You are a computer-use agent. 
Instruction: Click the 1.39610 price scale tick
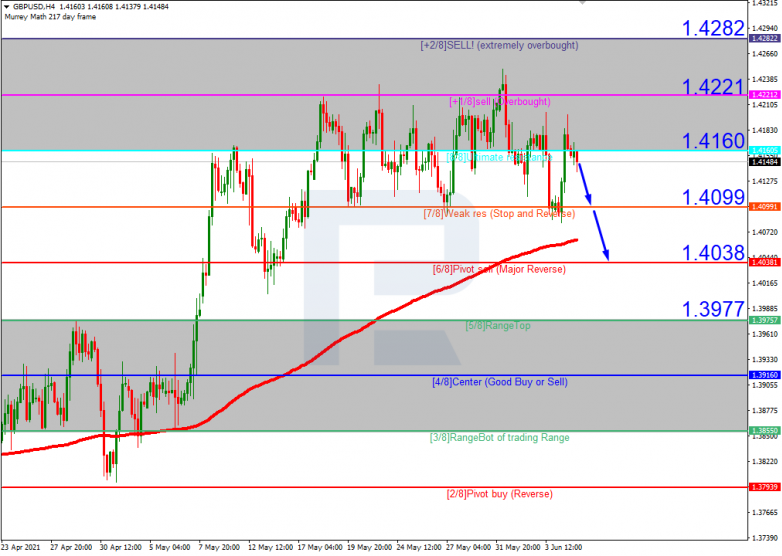coord(766,334)
